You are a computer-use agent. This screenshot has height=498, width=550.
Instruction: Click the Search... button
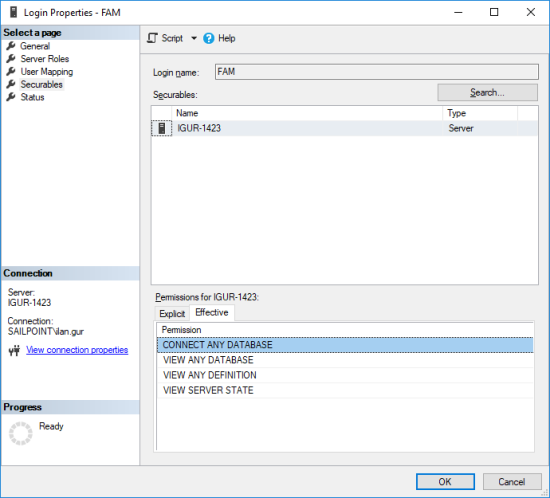click(x=487, y=93)
